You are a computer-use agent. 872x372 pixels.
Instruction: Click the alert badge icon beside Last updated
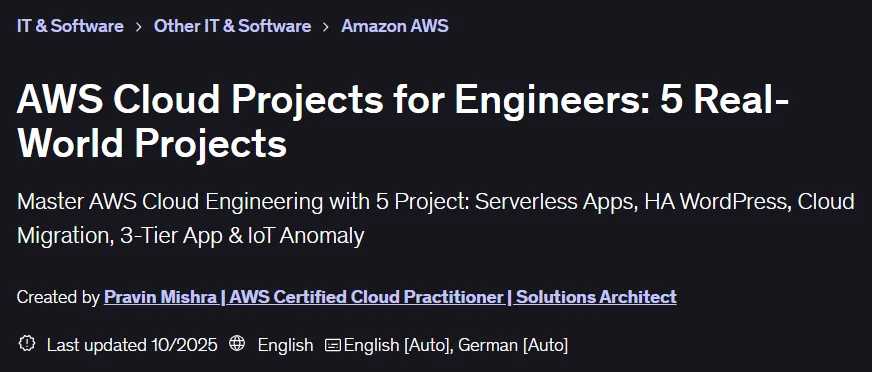[x=26, y=344]
